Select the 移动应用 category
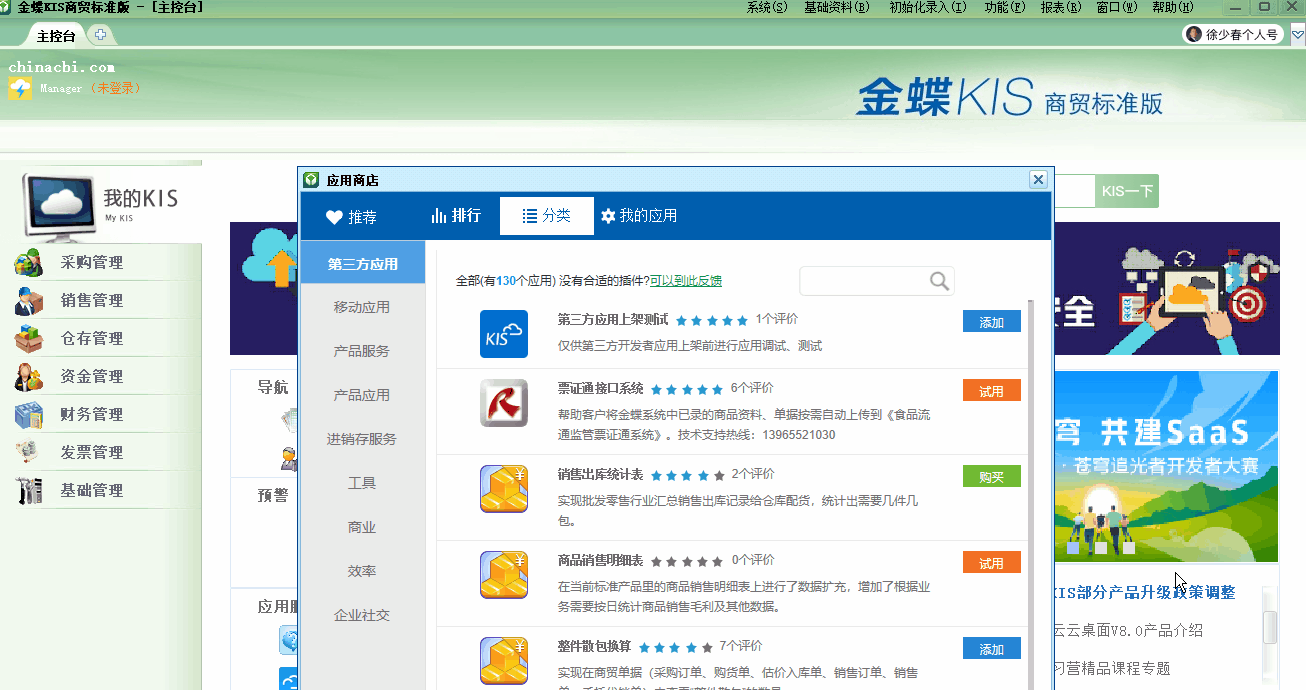The height and width of the screenshot is (690, 1306). point(361,306)
